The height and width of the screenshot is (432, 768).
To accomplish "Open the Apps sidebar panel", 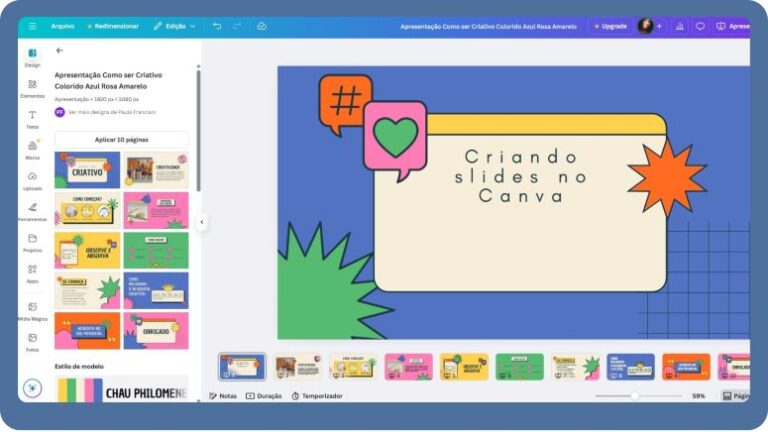I will pyautogui.click(x=32, y=273).
